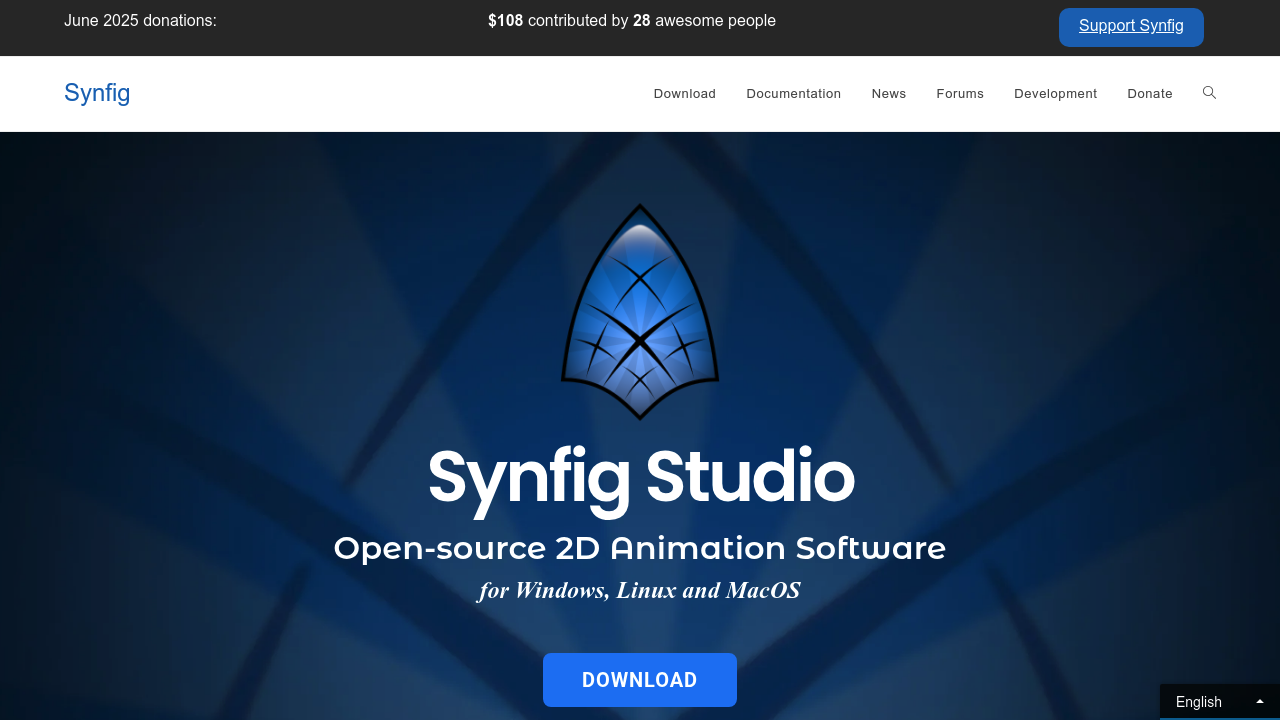
Task: Navigate to Documentation
Action: pos(793,93)
